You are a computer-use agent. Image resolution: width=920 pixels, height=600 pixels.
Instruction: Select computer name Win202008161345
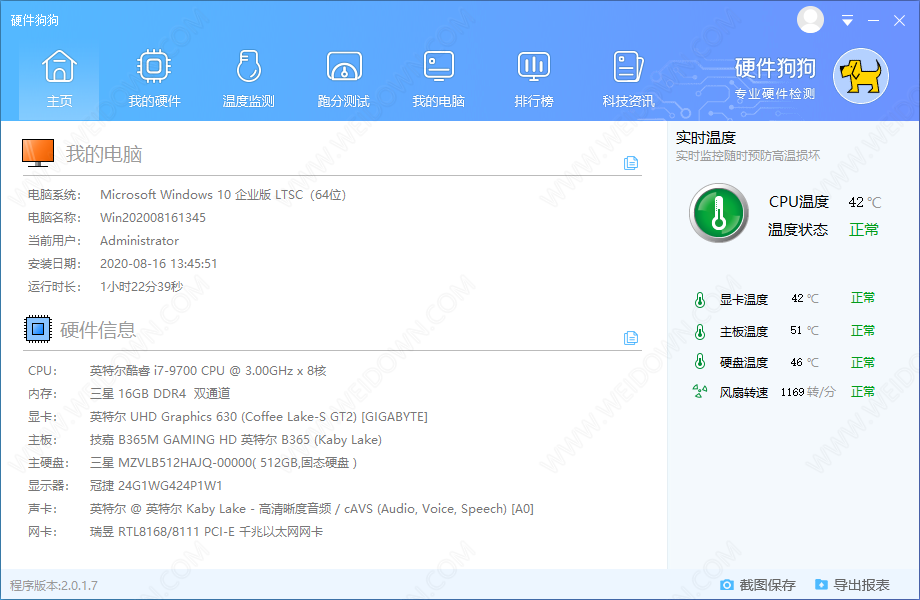tap(153, 218)
